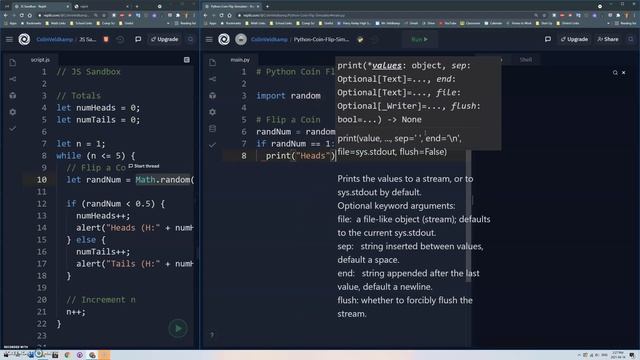Reload the page in right browser window
This screenshot has width=640, height=360.
[221, 16]
